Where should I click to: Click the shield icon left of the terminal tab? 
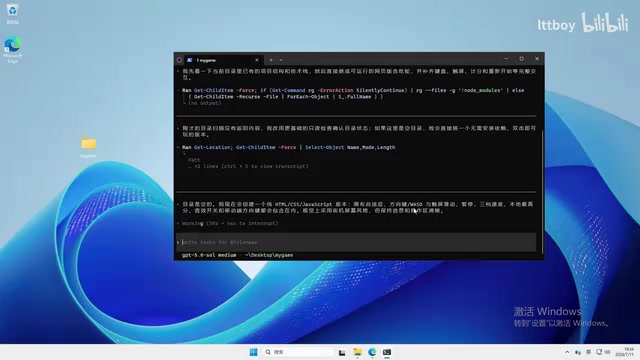click(179, 60)
